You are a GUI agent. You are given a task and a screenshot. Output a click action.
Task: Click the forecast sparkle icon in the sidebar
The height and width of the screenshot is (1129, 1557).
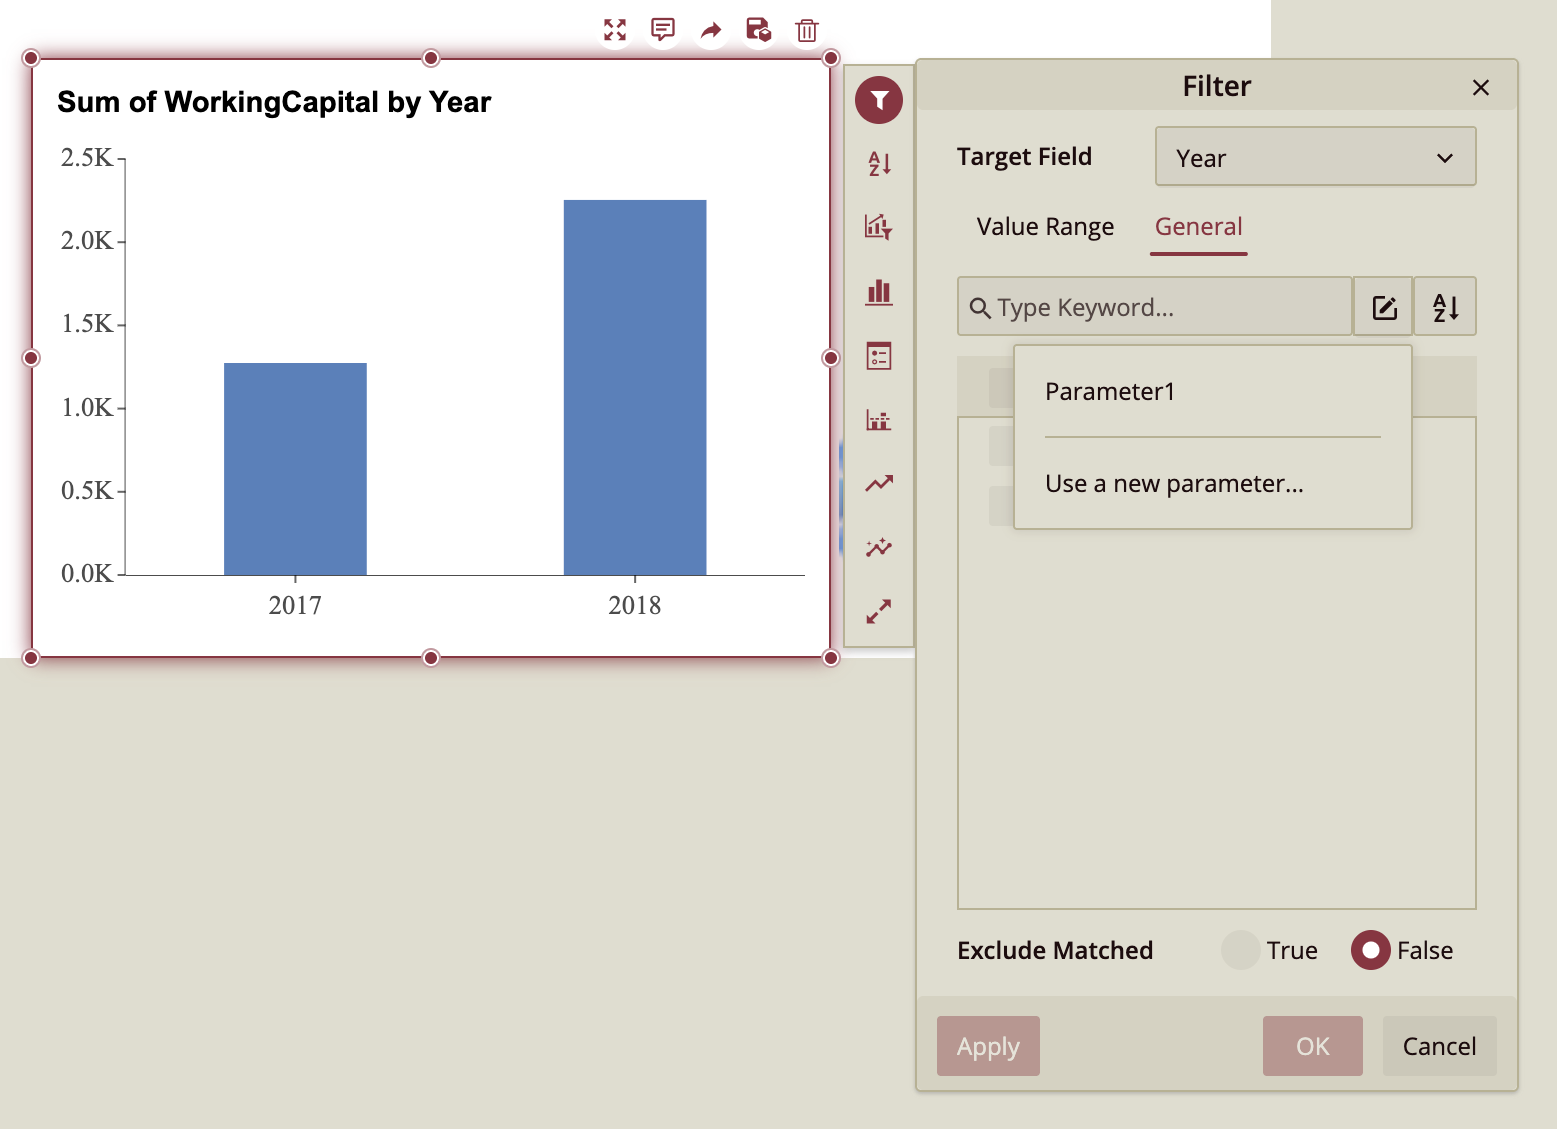(x=878, y=547)
